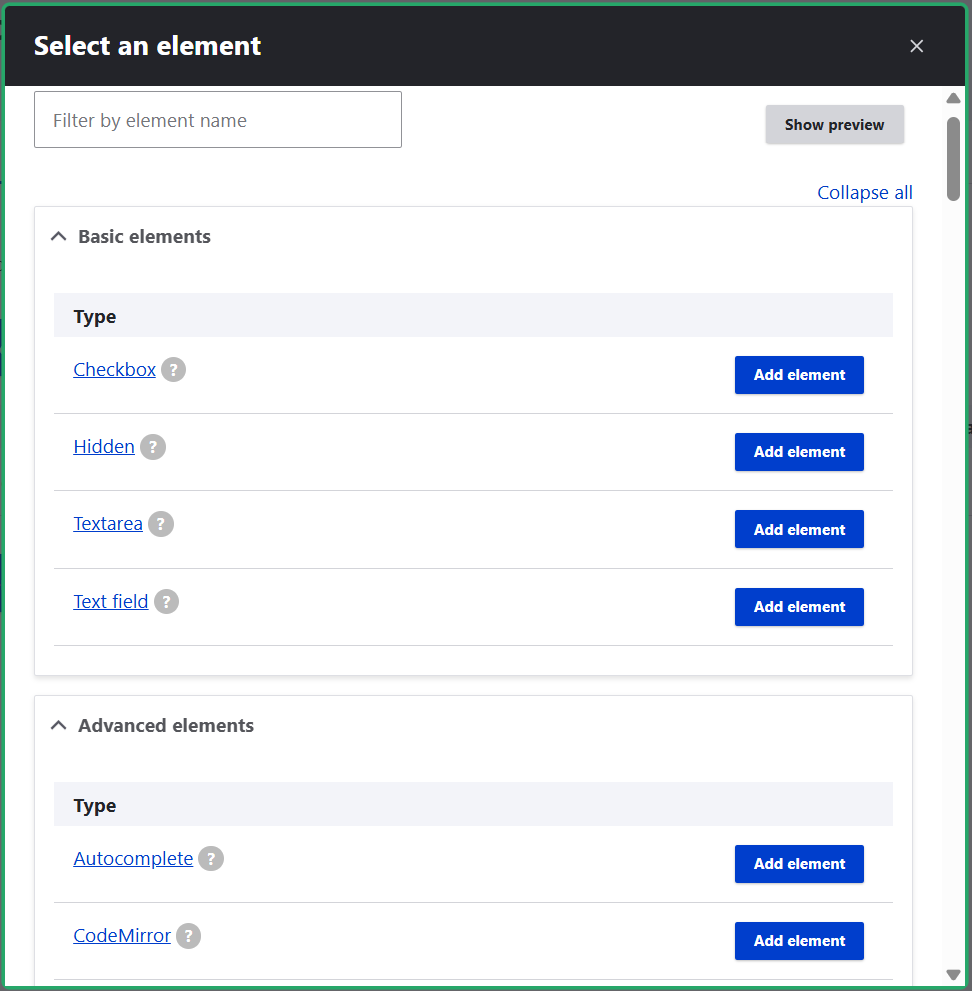Open the Text field element link

(111, 602)
